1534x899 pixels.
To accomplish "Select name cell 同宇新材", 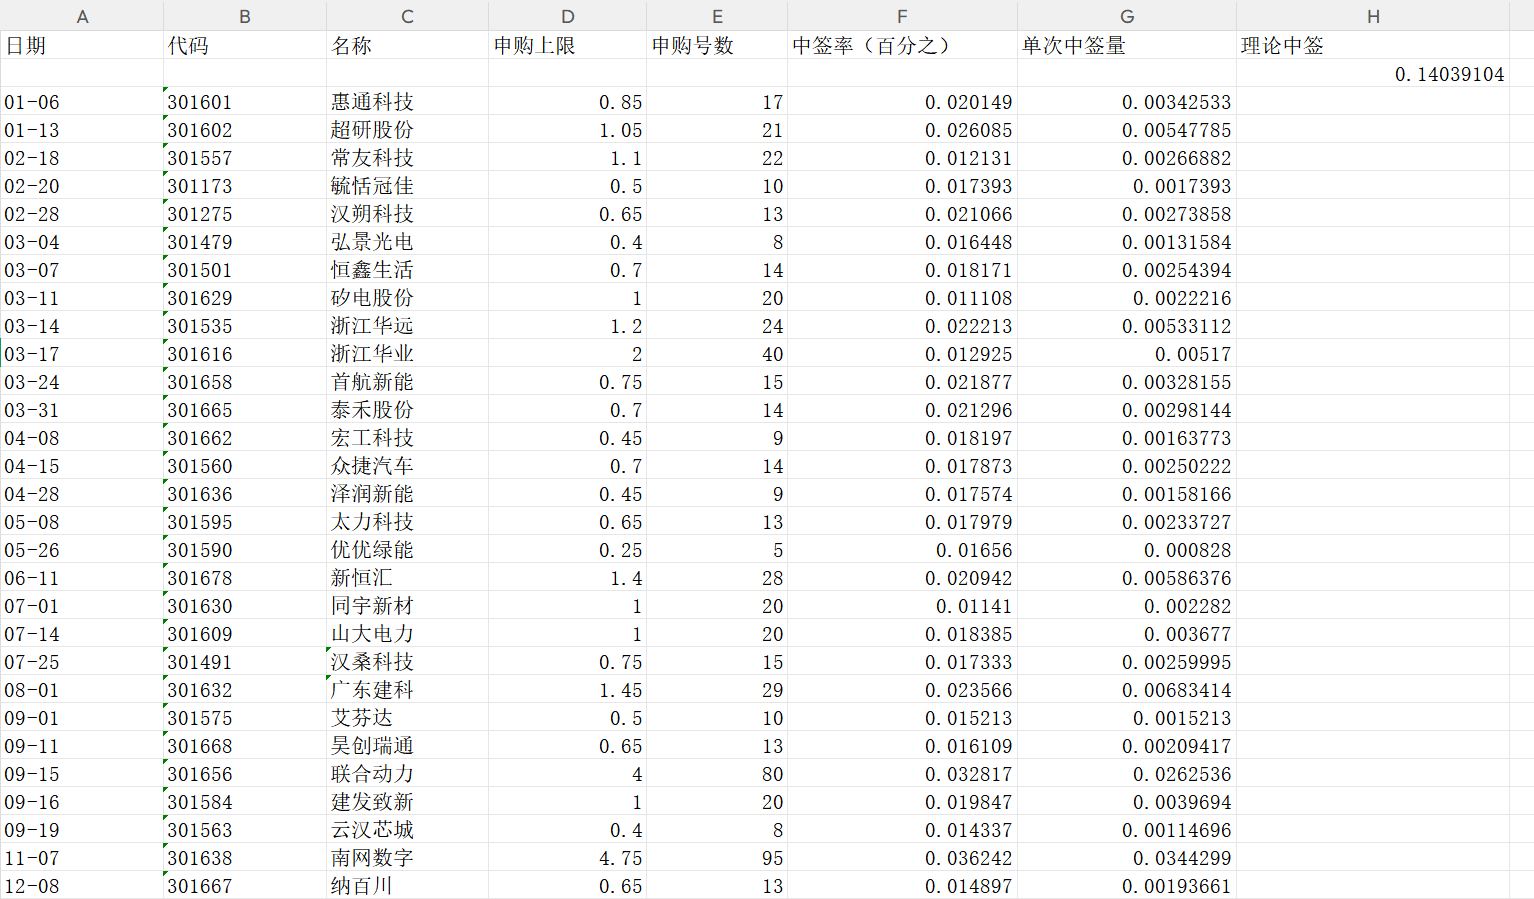I will pyautogui.click(x=407, y=605).
